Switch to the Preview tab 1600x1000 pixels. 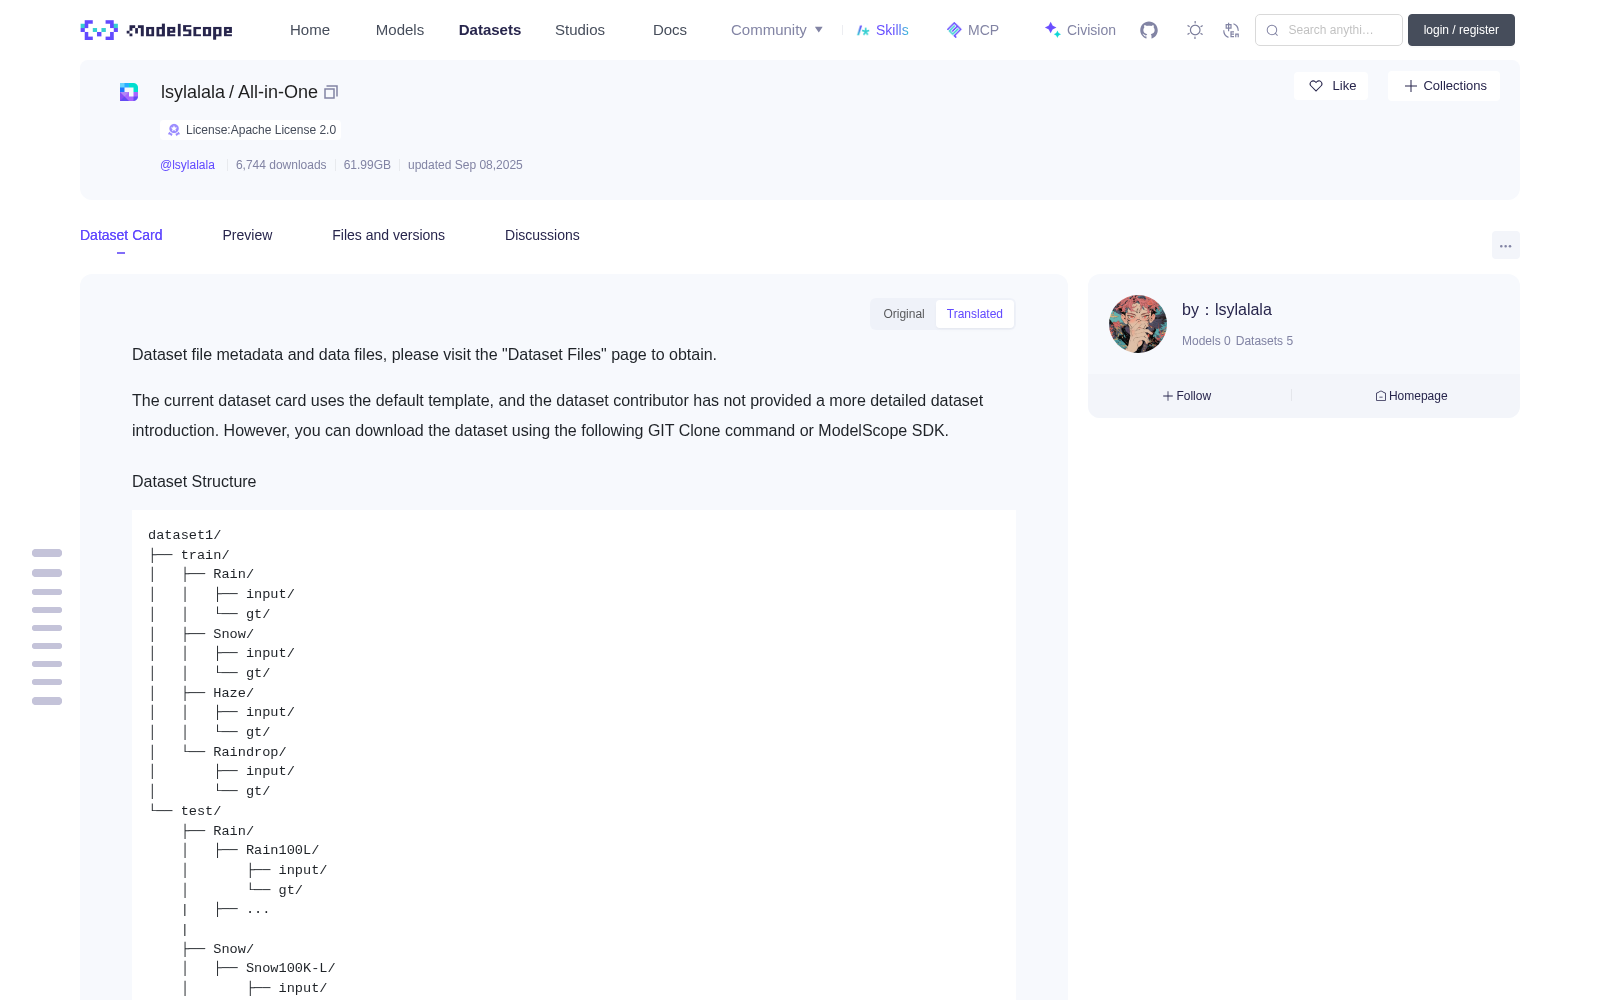tap(247, 235)
